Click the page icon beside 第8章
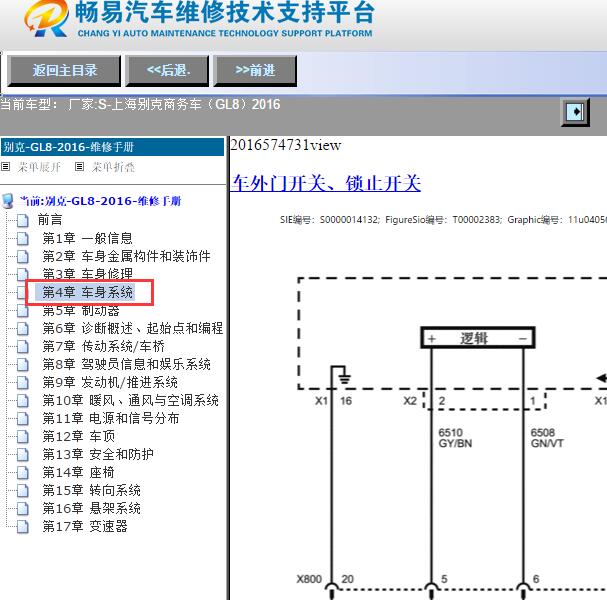Screen dimensions: 607x600 coord(23,364)
